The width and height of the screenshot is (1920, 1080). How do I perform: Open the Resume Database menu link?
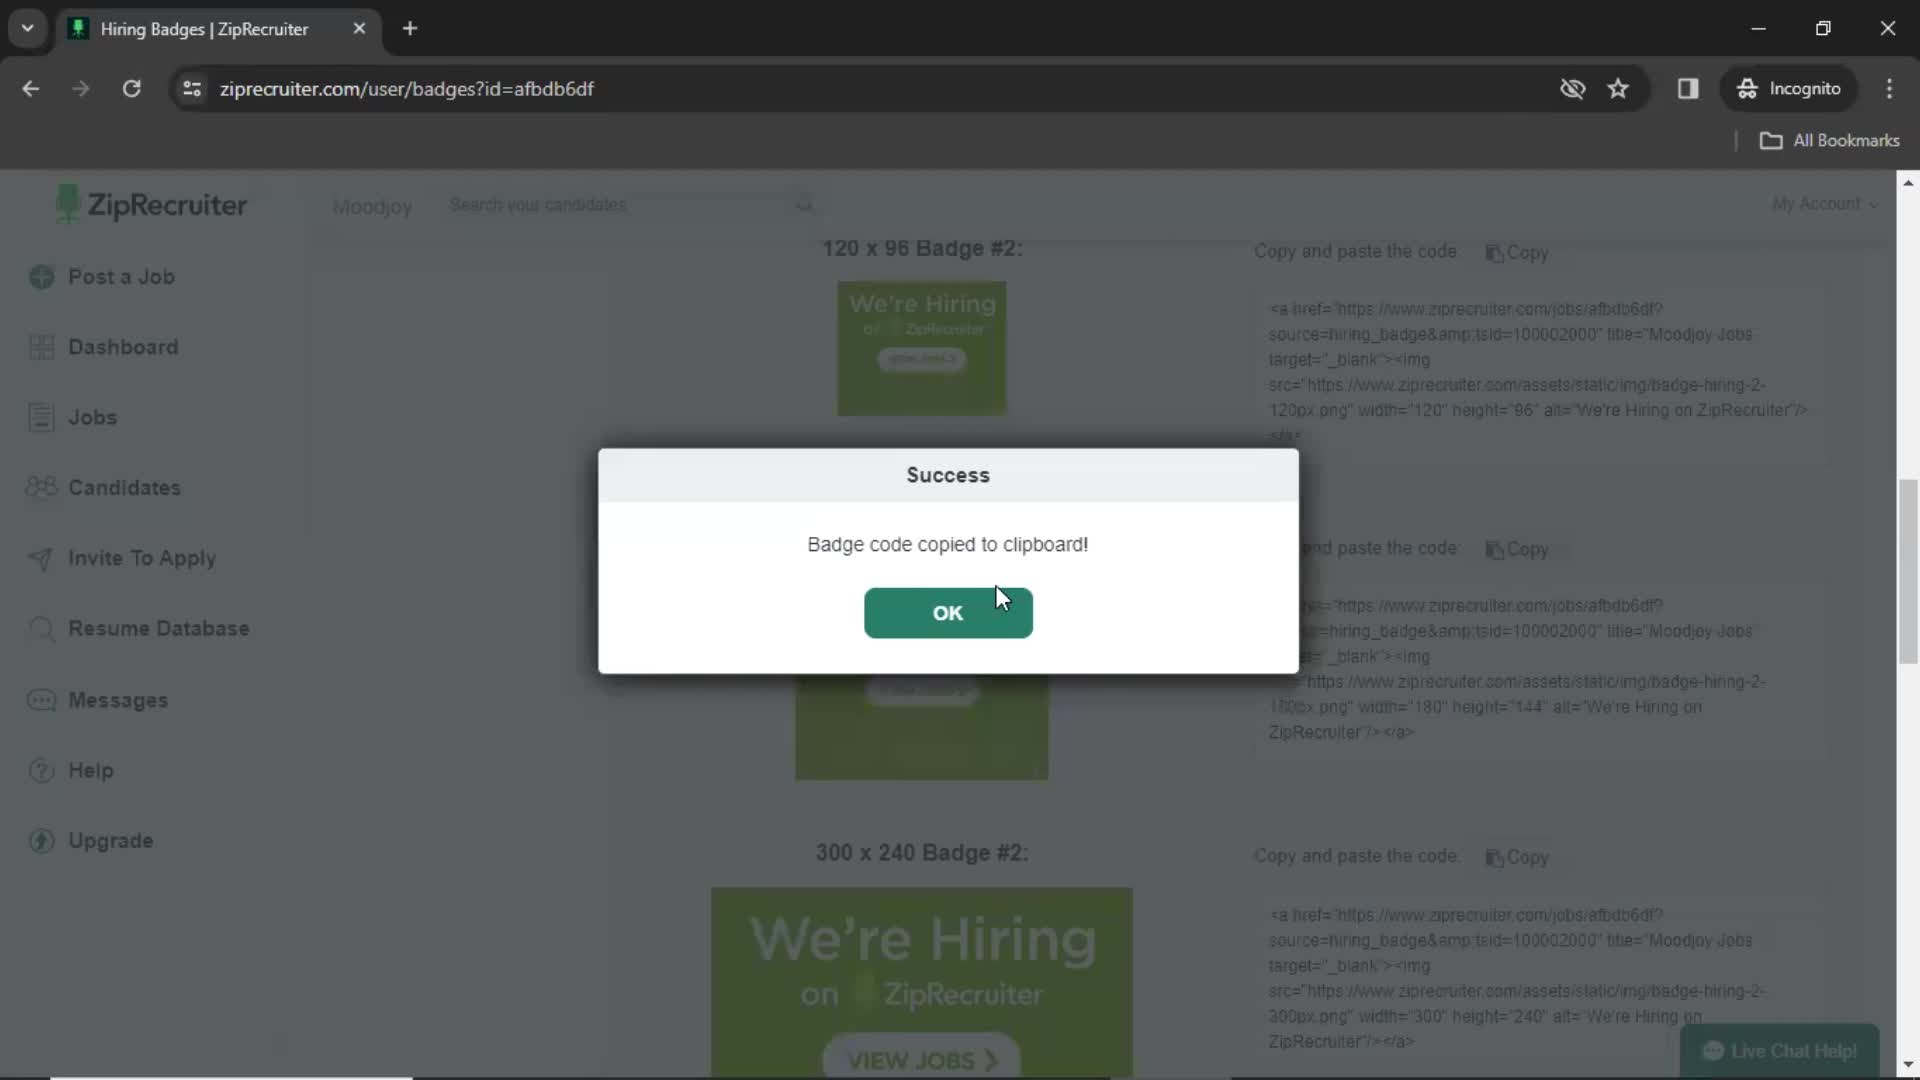point(158,629)
